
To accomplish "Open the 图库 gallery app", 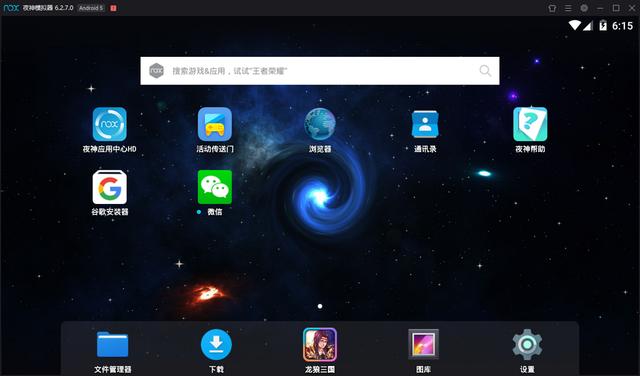I will [x=423, y=345].
